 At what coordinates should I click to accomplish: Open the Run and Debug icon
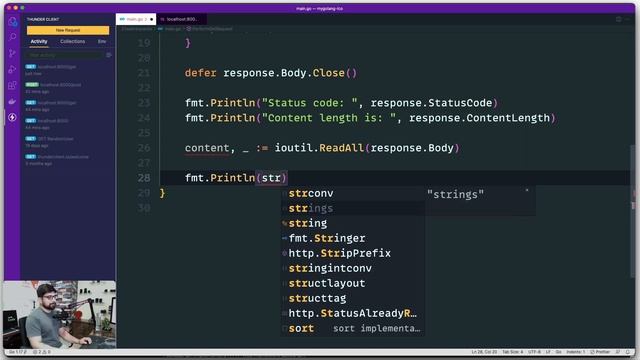(x=12, y=69)
